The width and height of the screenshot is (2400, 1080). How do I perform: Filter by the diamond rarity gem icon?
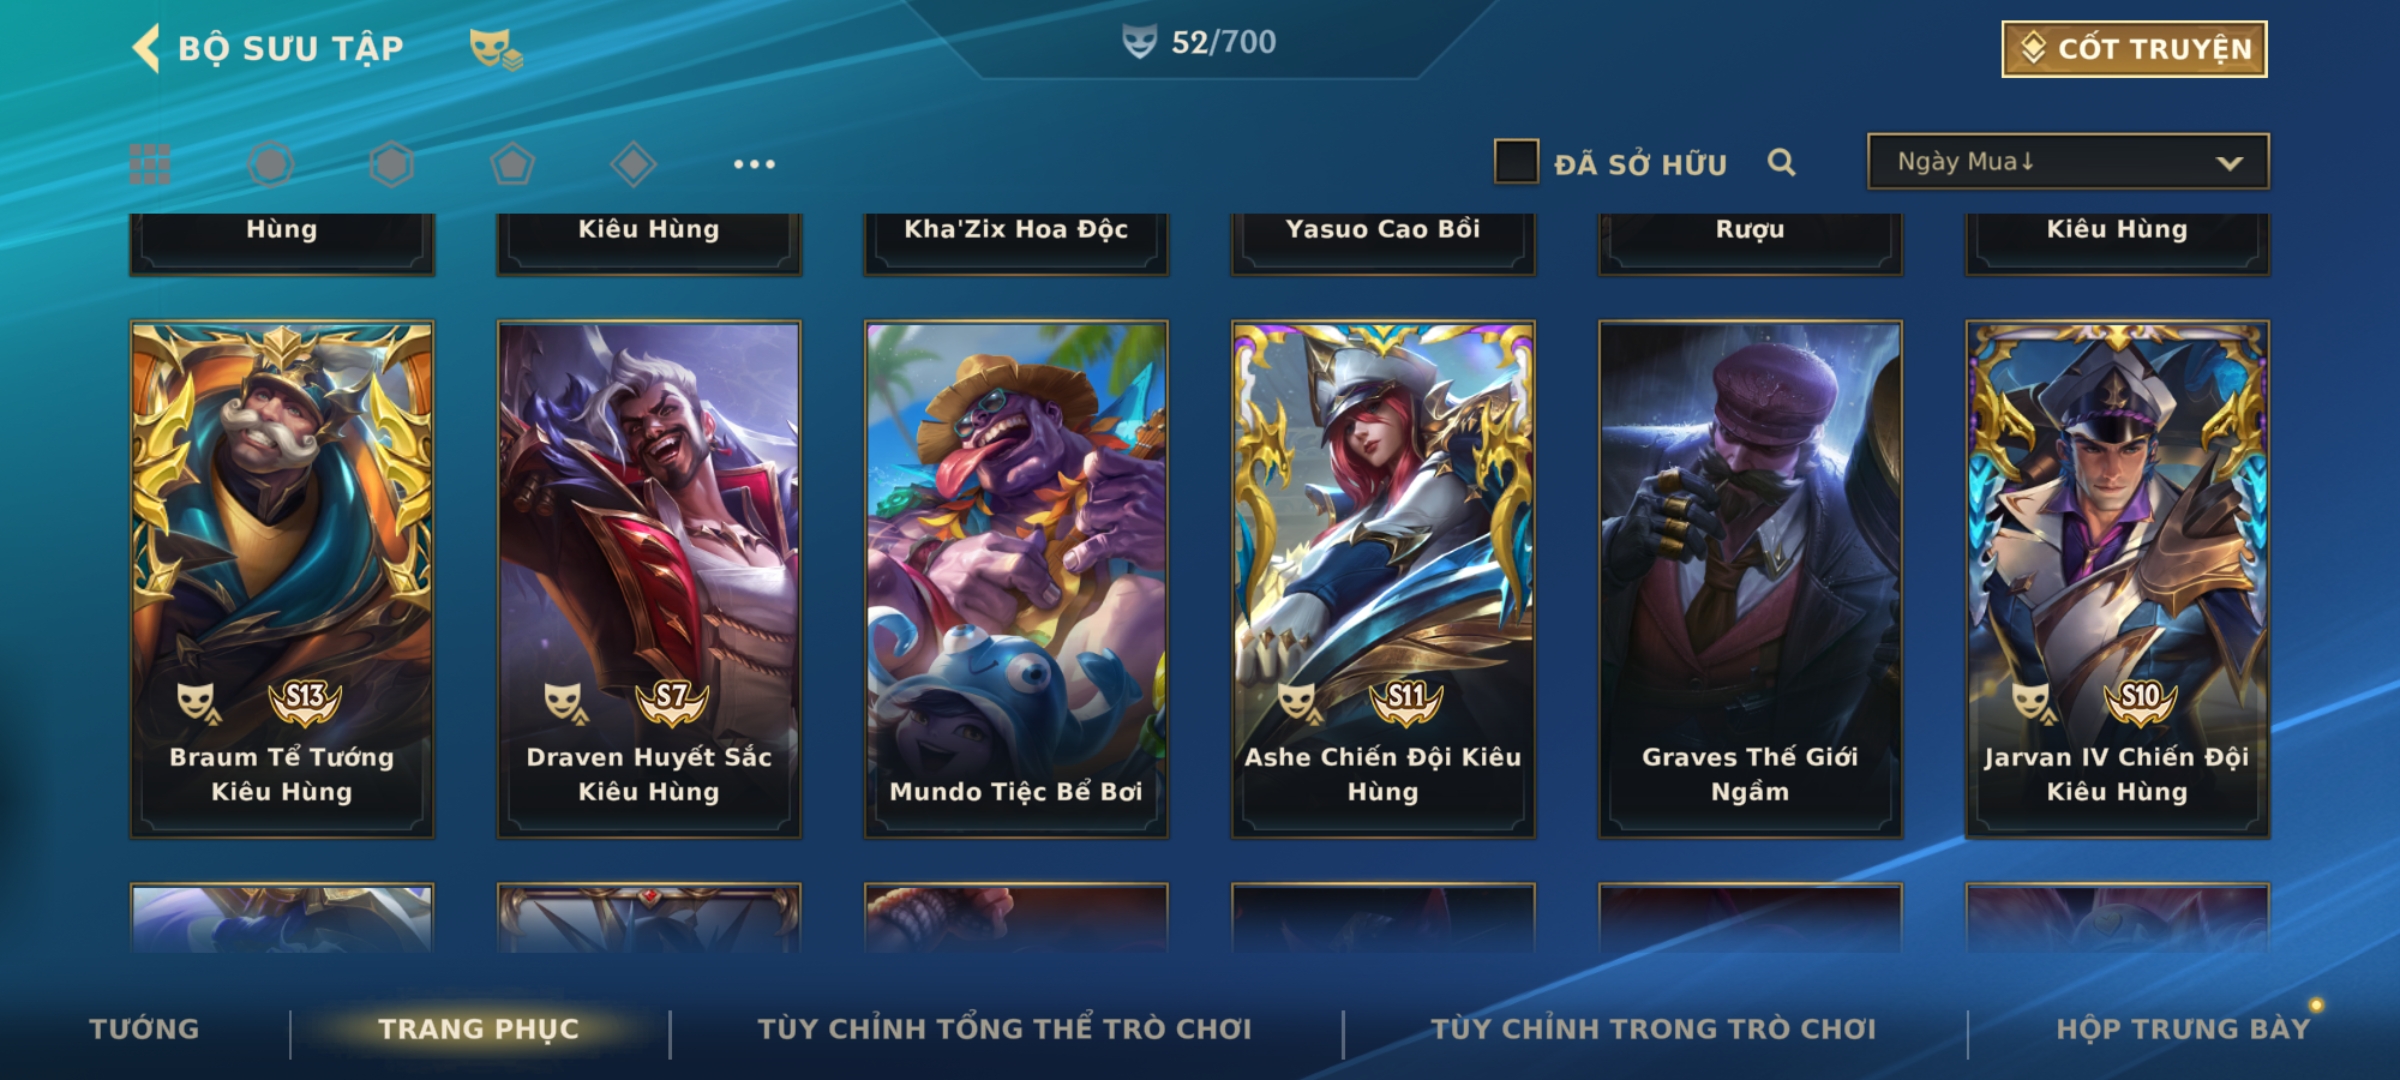633,164
